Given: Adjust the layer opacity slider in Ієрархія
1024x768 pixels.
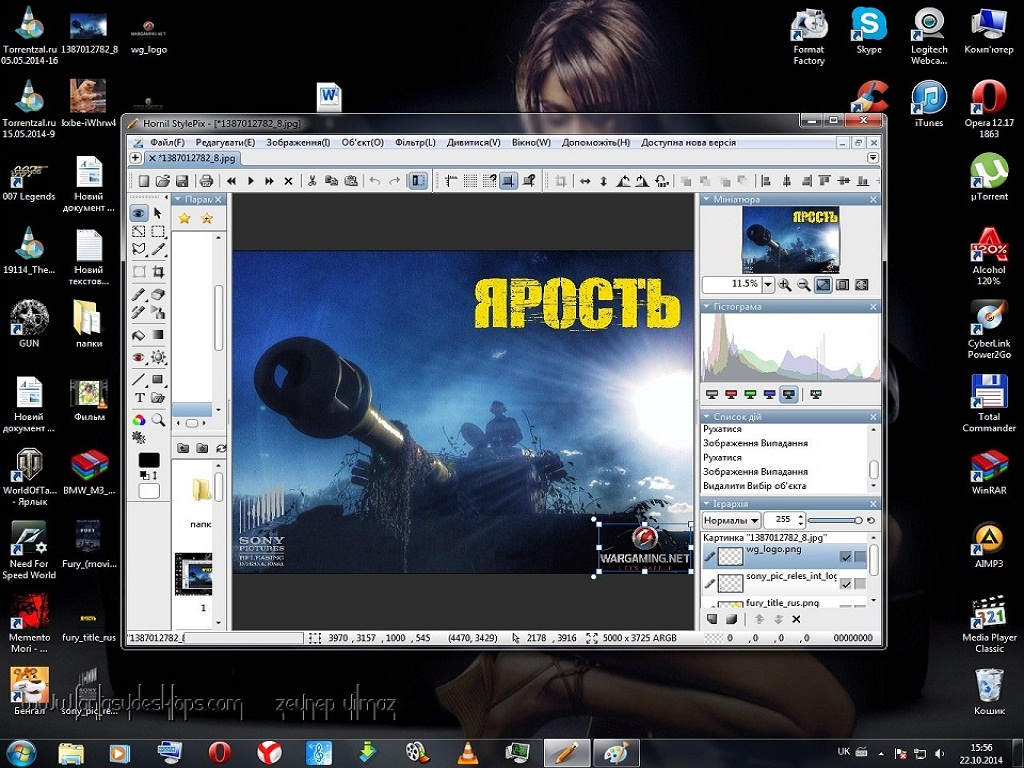Looking at the screenshot, I should click(x=835, y=520).
